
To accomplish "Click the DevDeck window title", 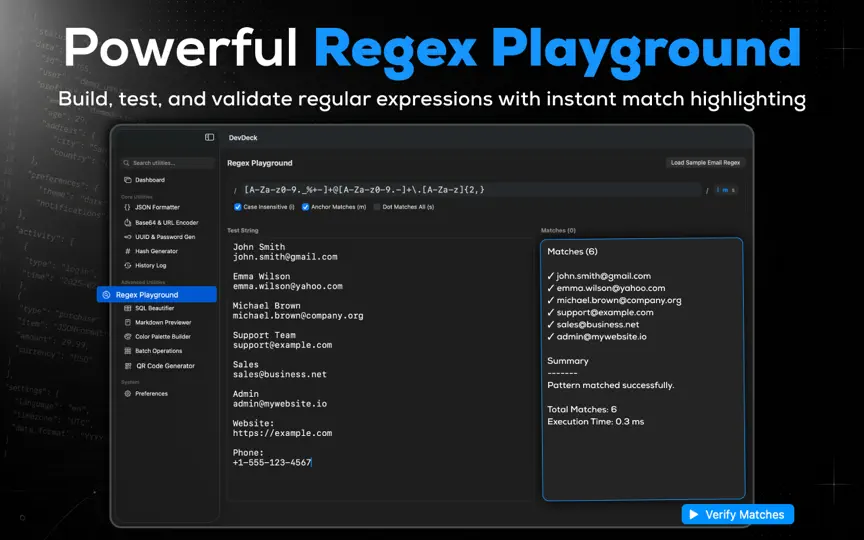I will tap(243, 138).
